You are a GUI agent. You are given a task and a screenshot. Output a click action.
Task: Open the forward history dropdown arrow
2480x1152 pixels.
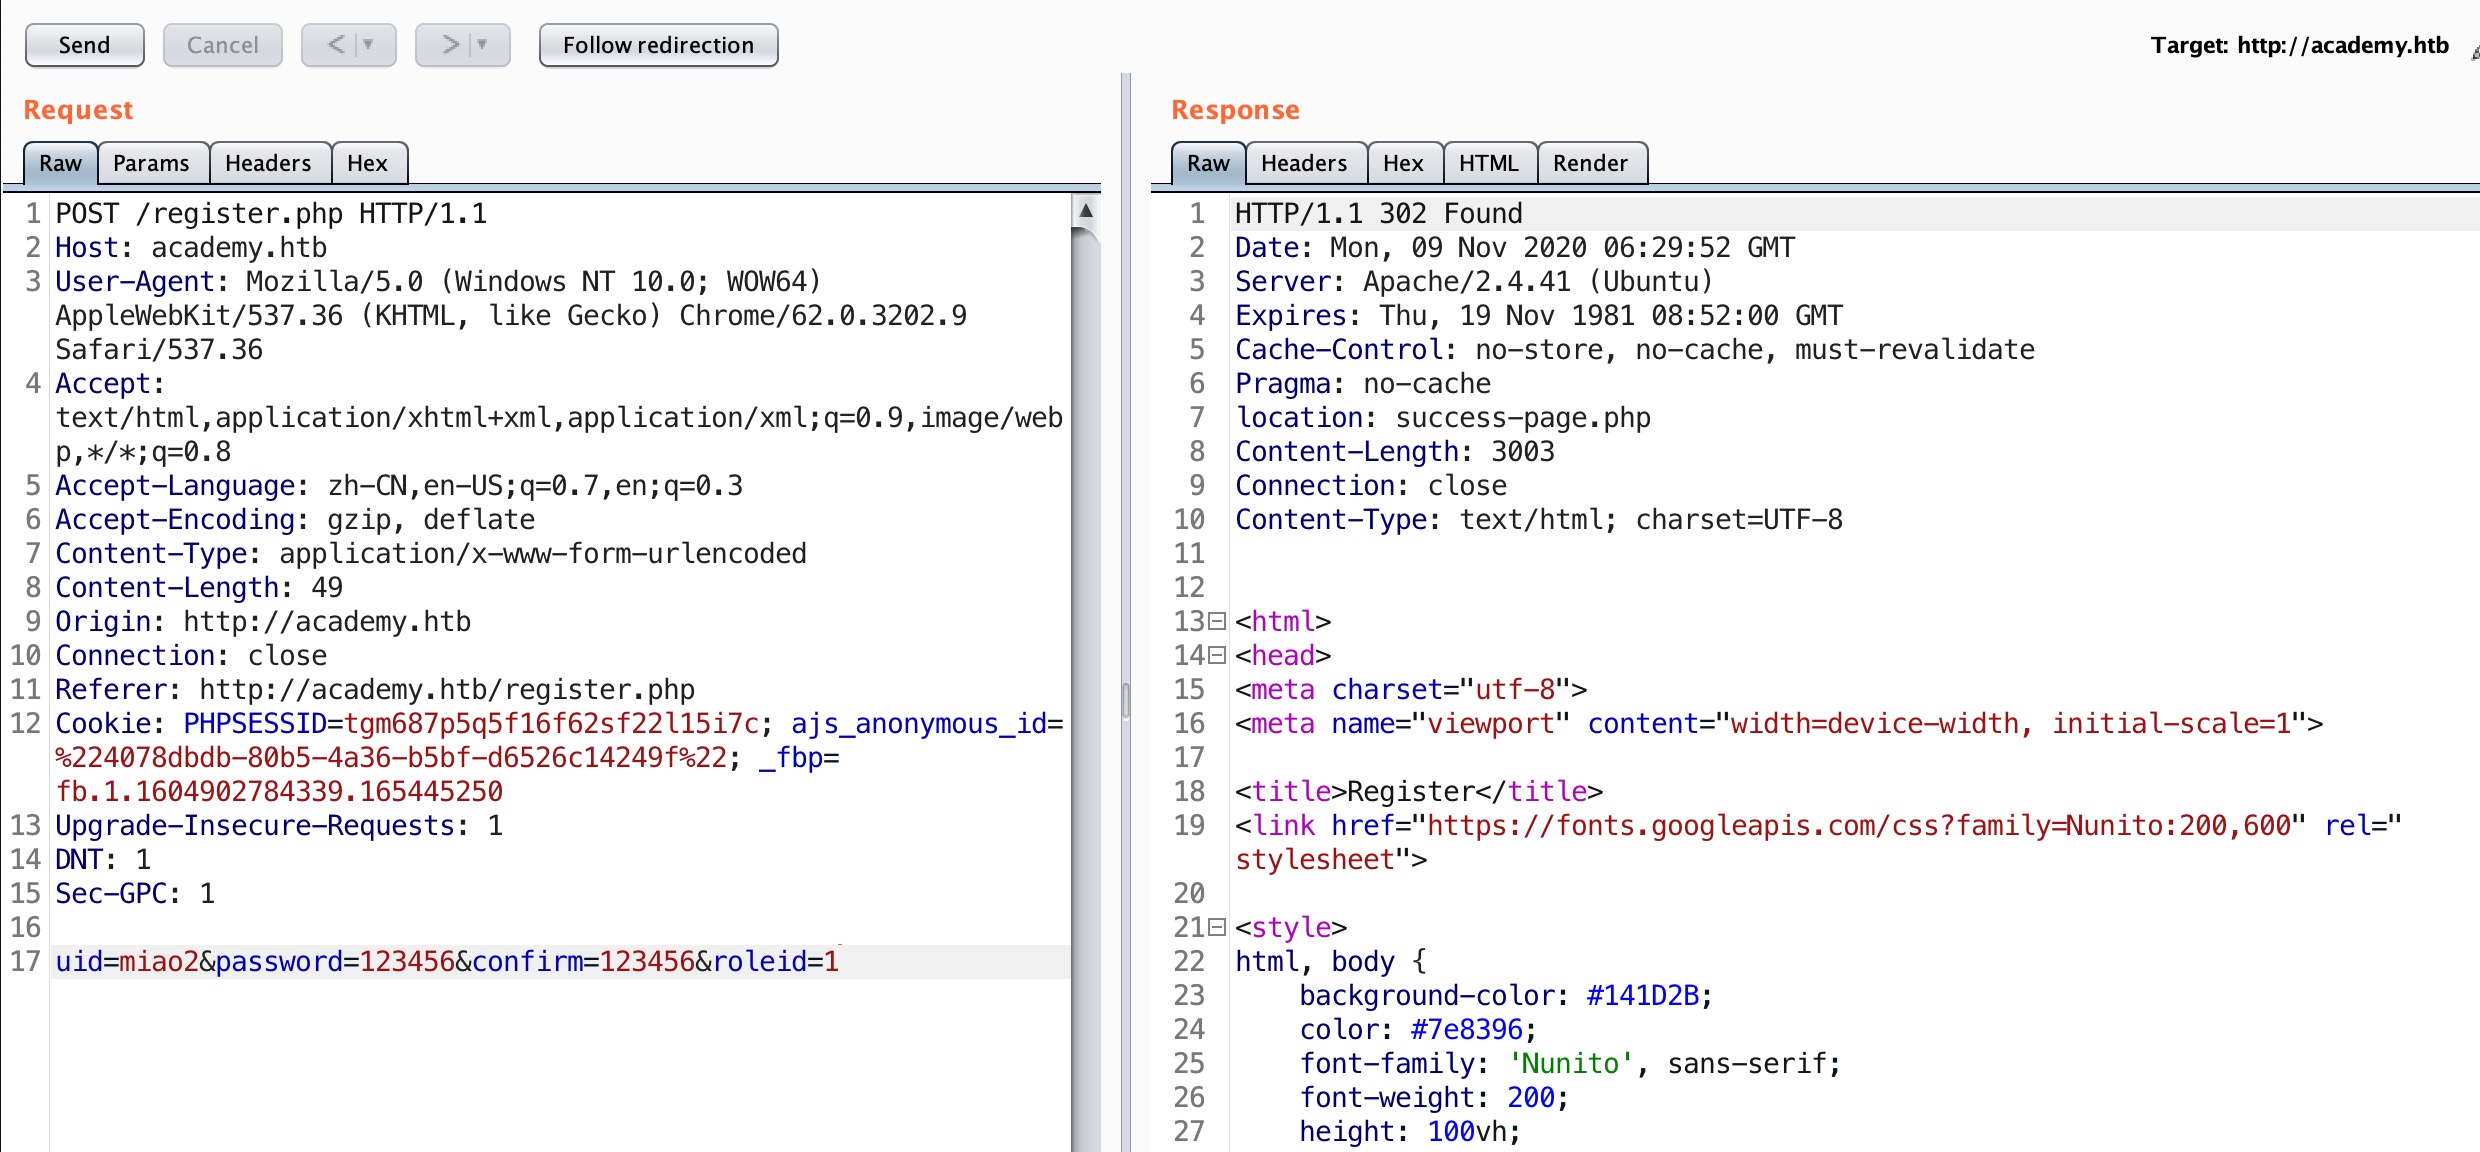click(483, 45)
